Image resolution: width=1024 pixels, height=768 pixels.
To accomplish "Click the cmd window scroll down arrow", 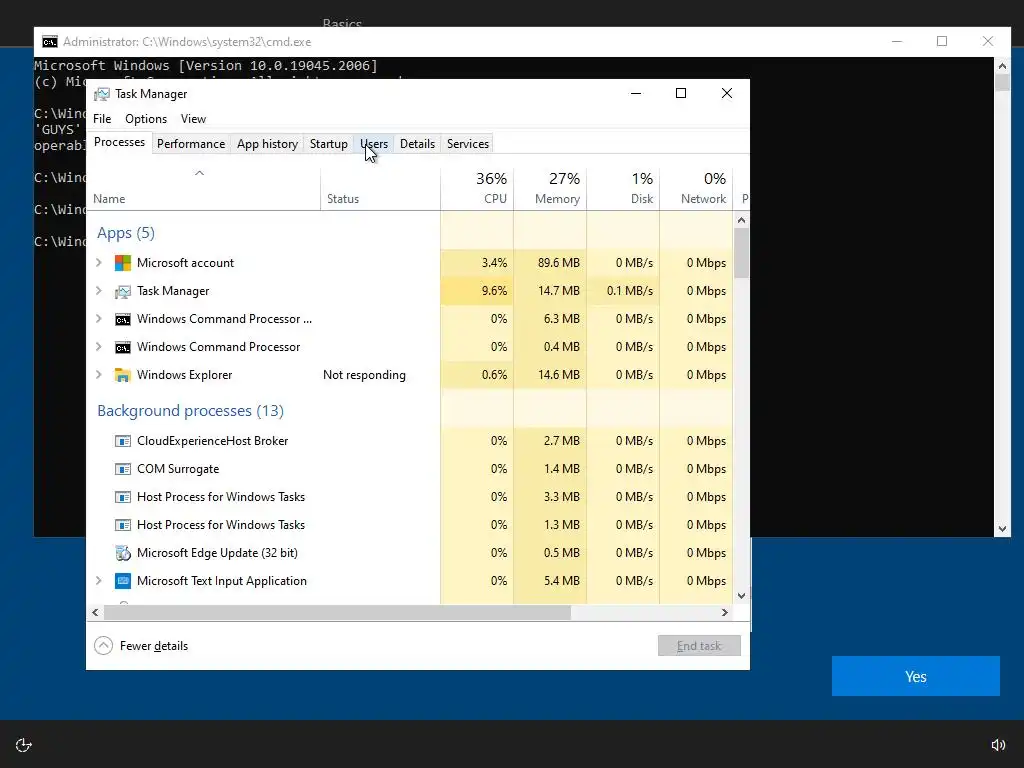I will pyautogui.click(x=1002, y=530).
